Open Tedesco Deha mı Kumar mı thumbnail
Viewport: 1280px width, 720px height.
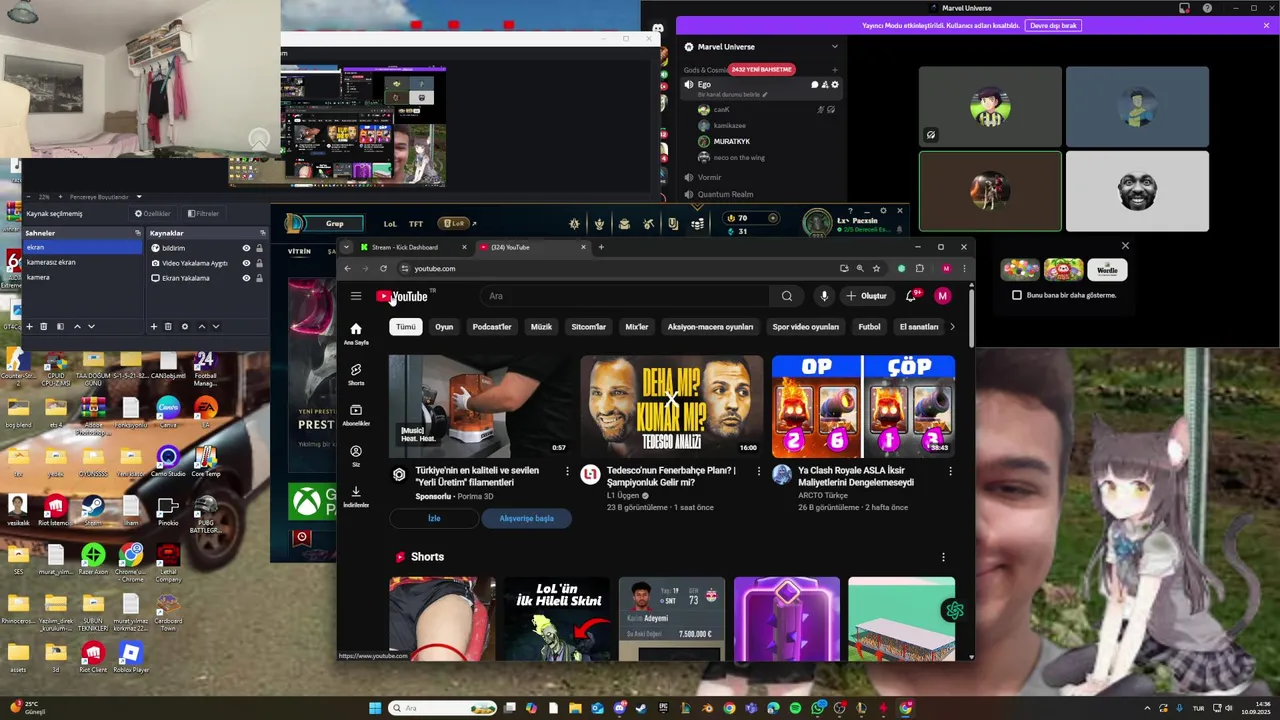point(671,405)
